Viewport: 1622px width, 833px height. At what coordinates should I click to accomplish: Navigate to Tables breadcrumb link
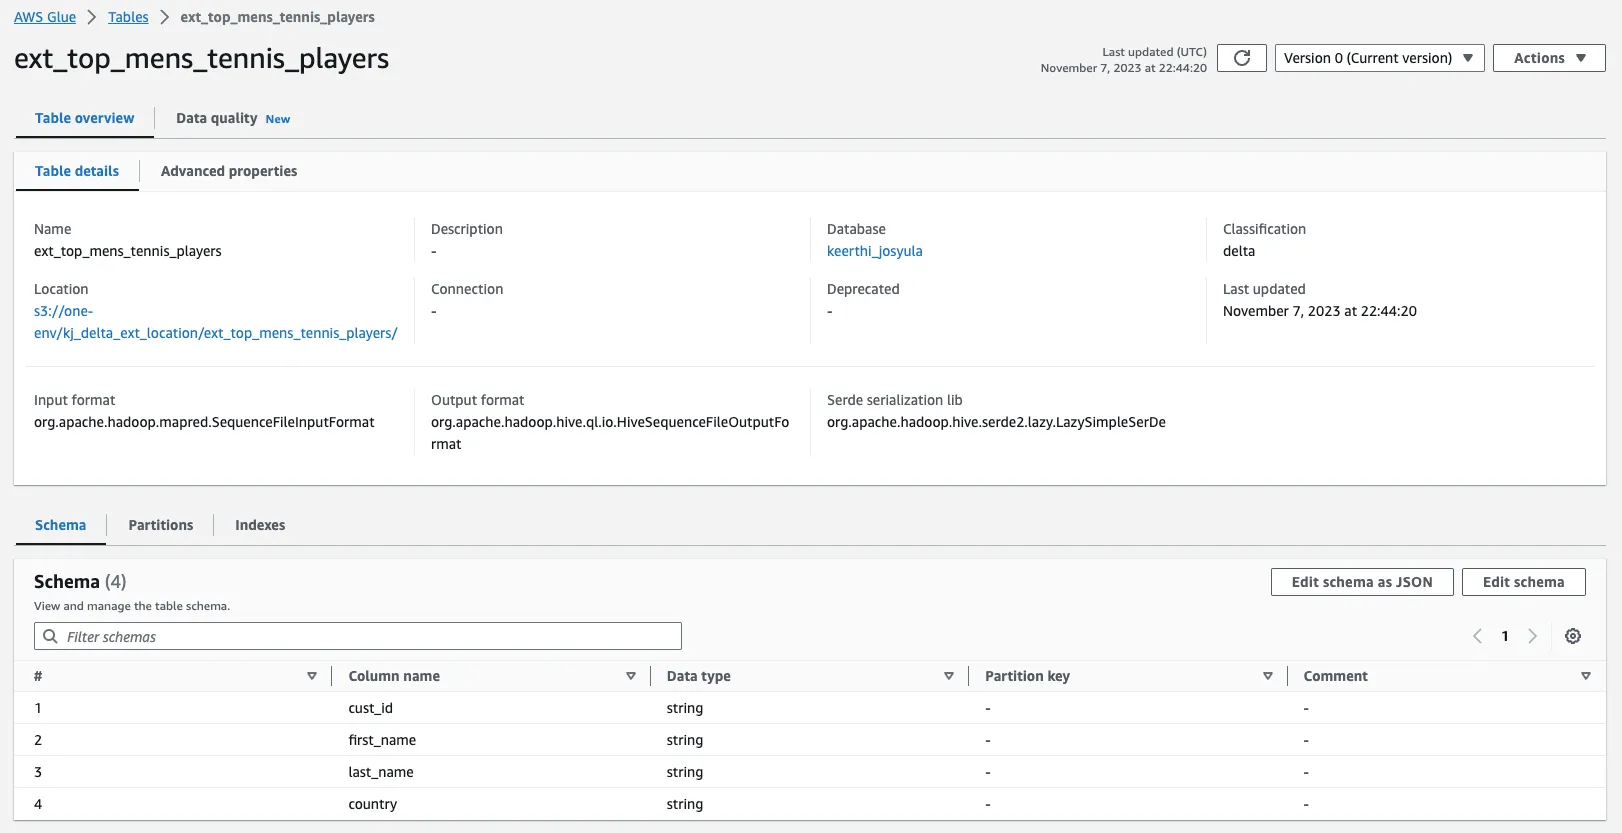(x=128, y=17)
